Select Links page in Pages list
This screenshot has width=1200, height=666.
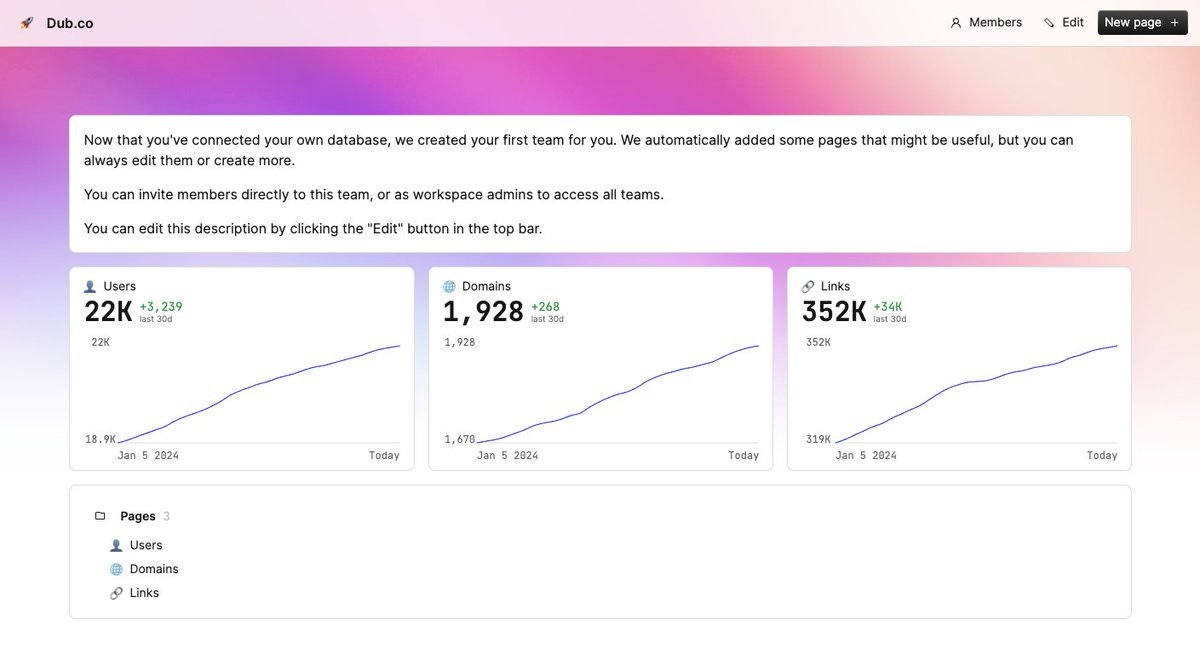(x=144, y=593)
